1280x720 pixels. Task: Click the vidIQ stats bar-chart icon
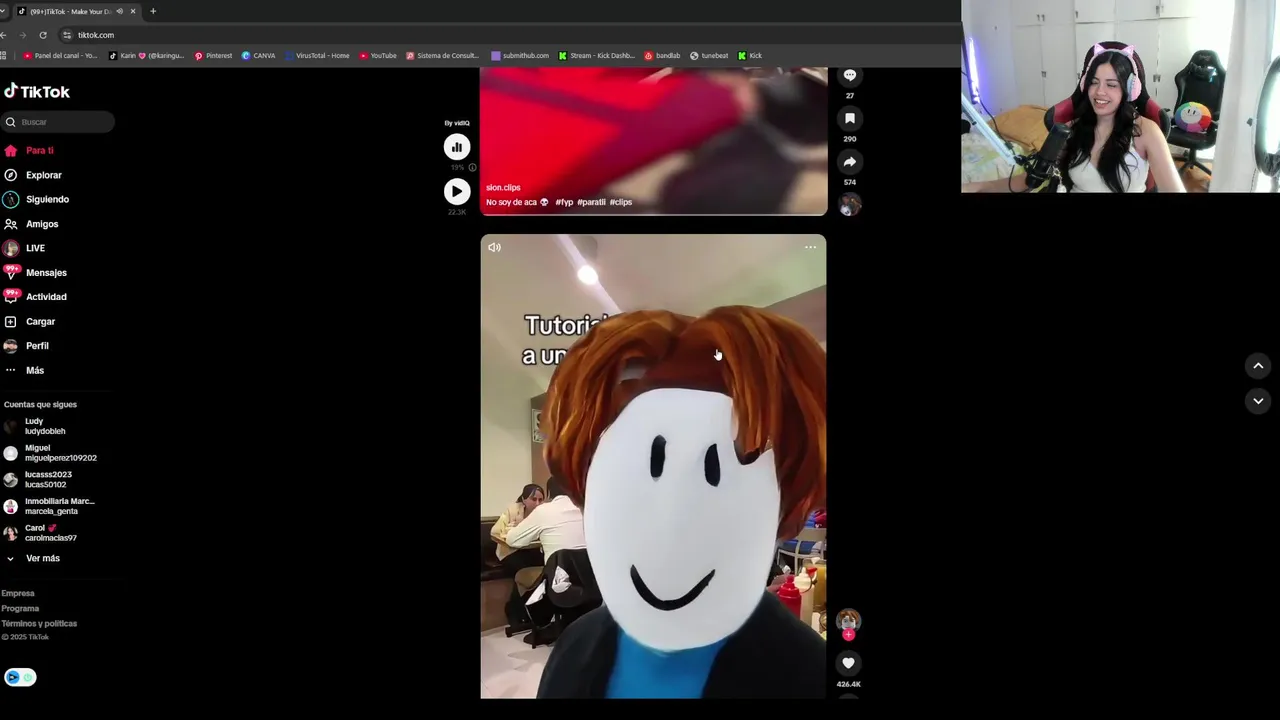tap(457, 147)
